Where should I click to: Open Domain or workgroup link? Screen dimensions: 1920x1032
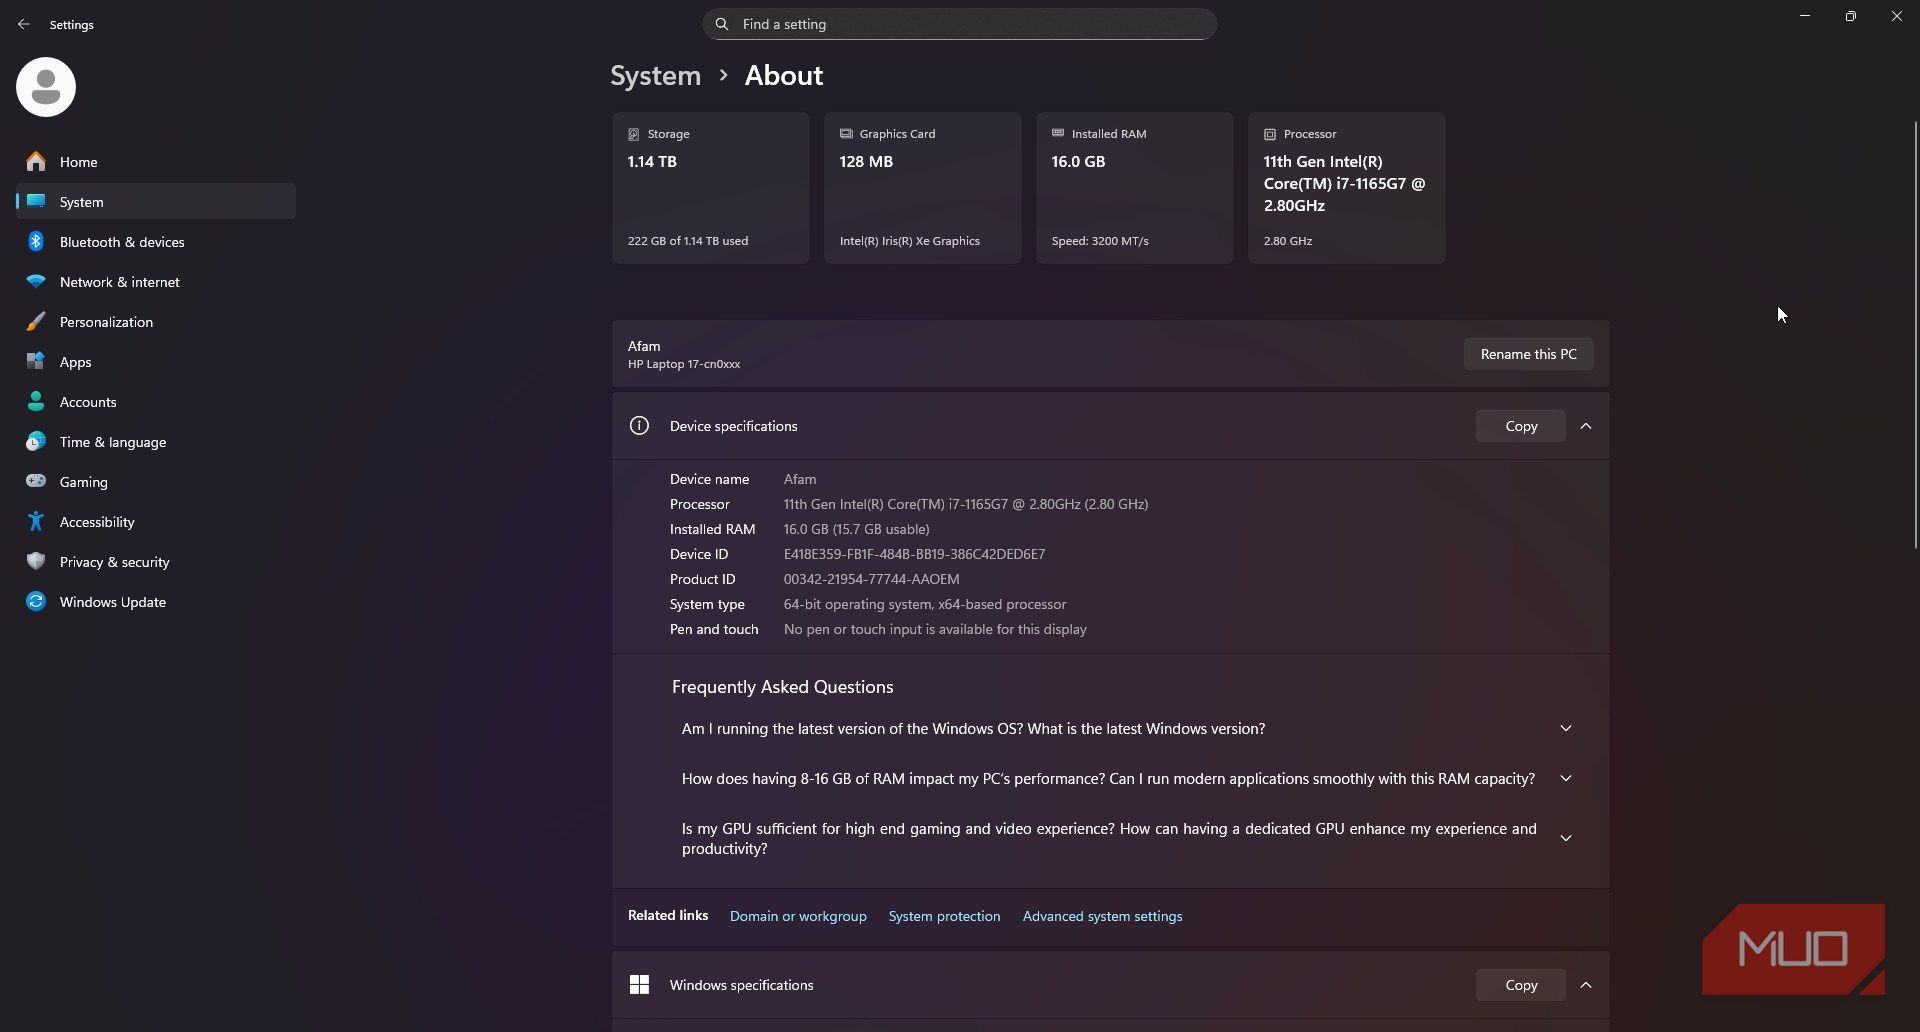798,916
